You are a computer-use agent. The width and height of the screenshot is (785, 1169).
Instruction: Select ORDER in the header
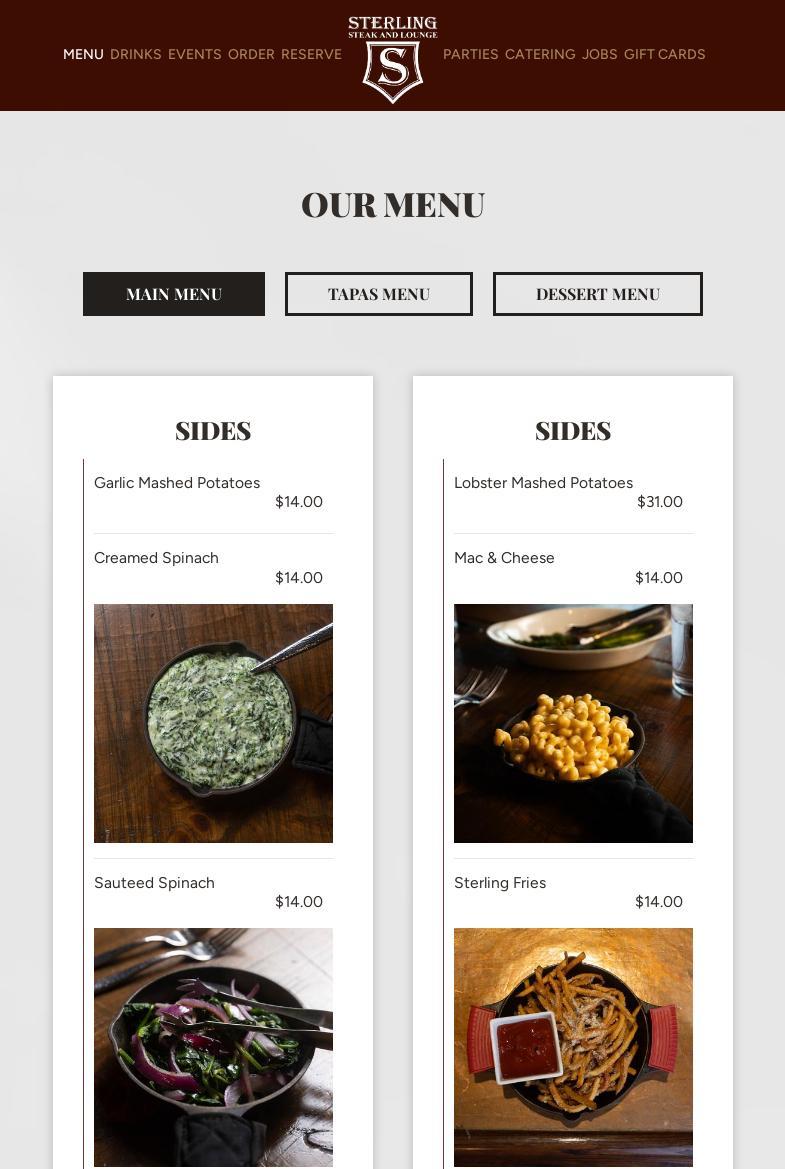[251, 54]
